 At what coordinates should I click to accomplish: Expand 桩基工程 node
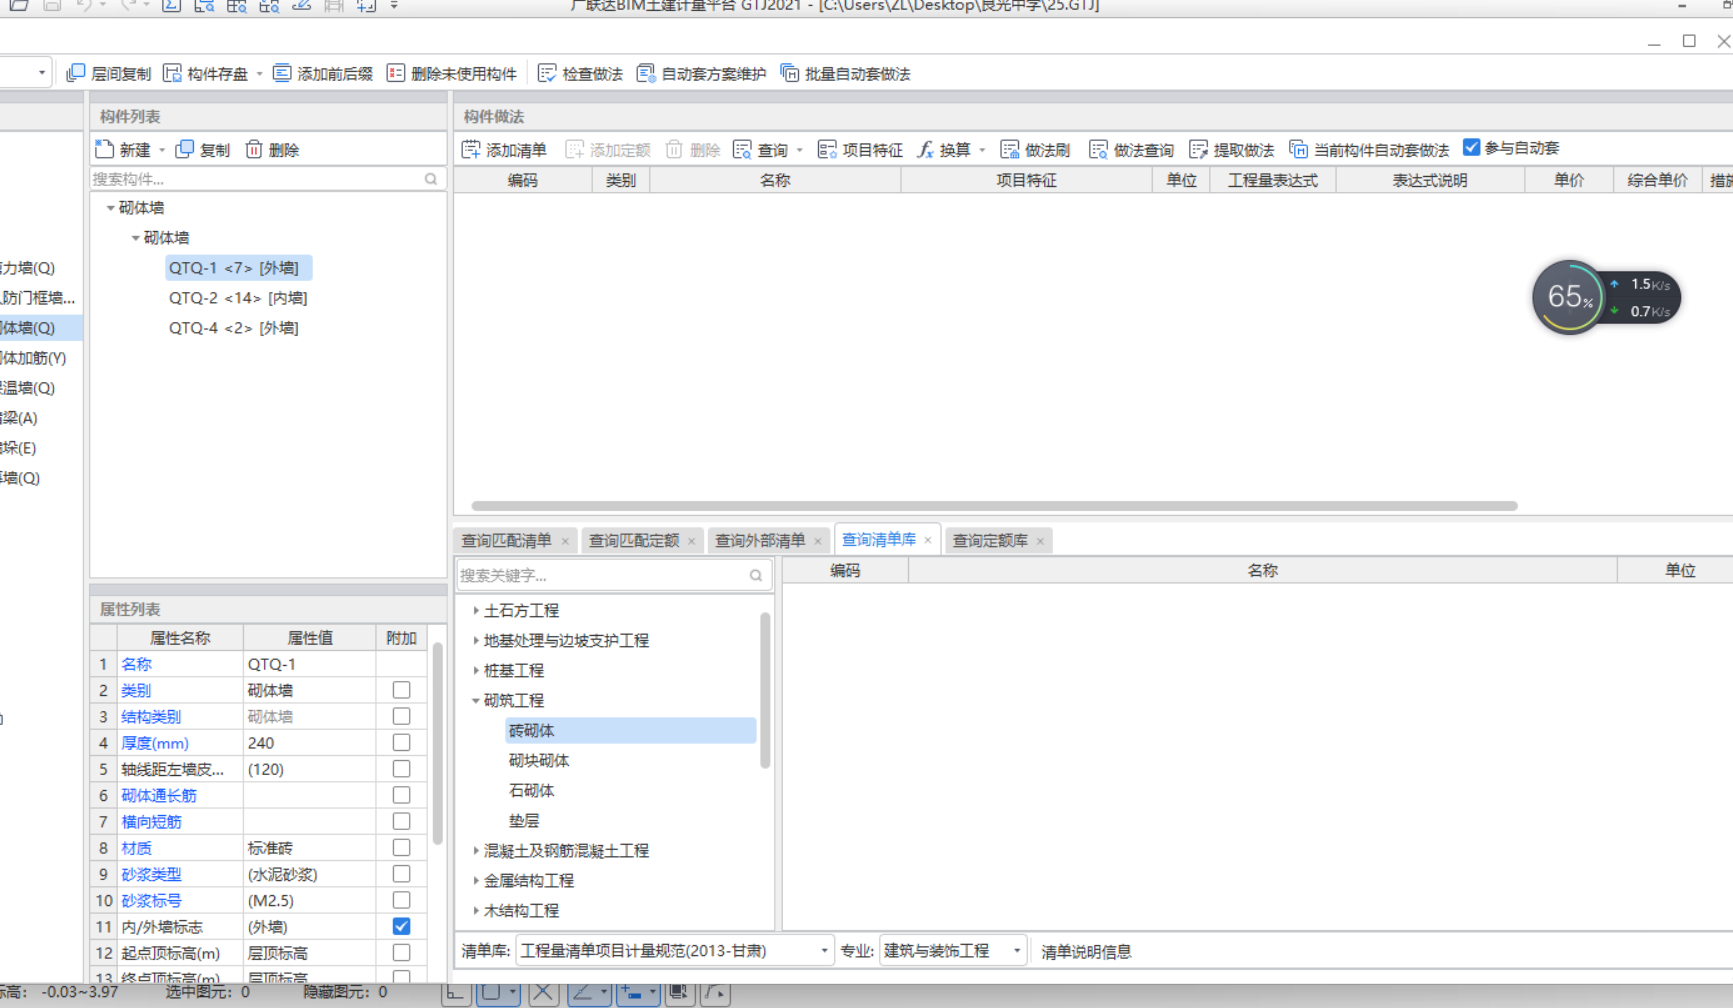[x=476, y=670]
